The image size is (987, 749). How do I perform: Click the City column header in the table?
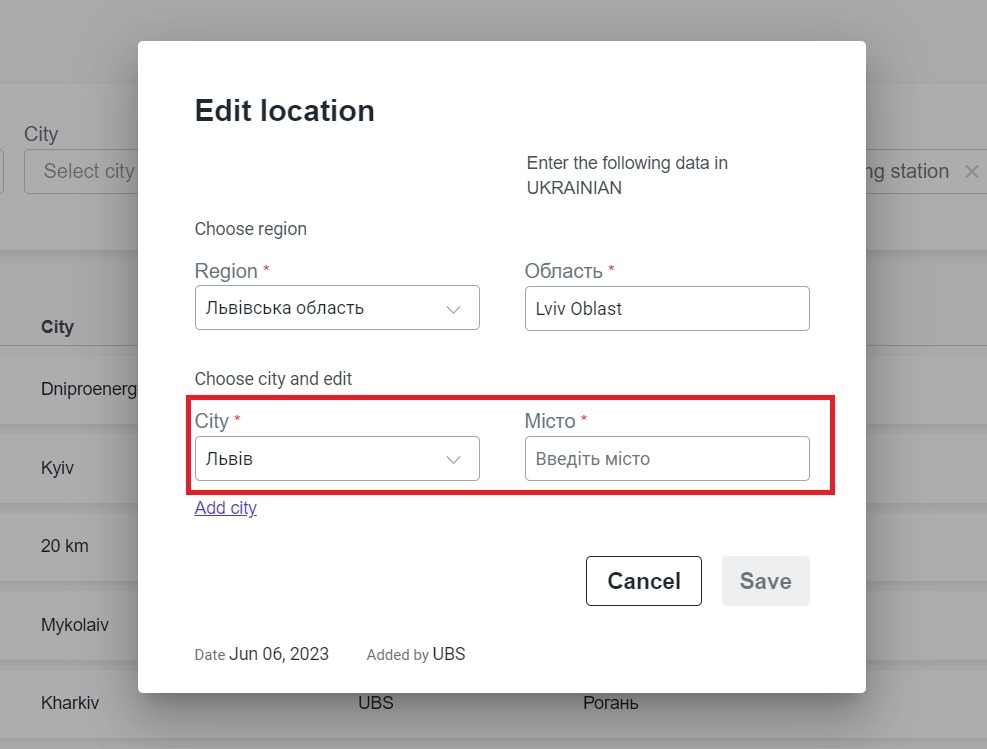[57, 327]
